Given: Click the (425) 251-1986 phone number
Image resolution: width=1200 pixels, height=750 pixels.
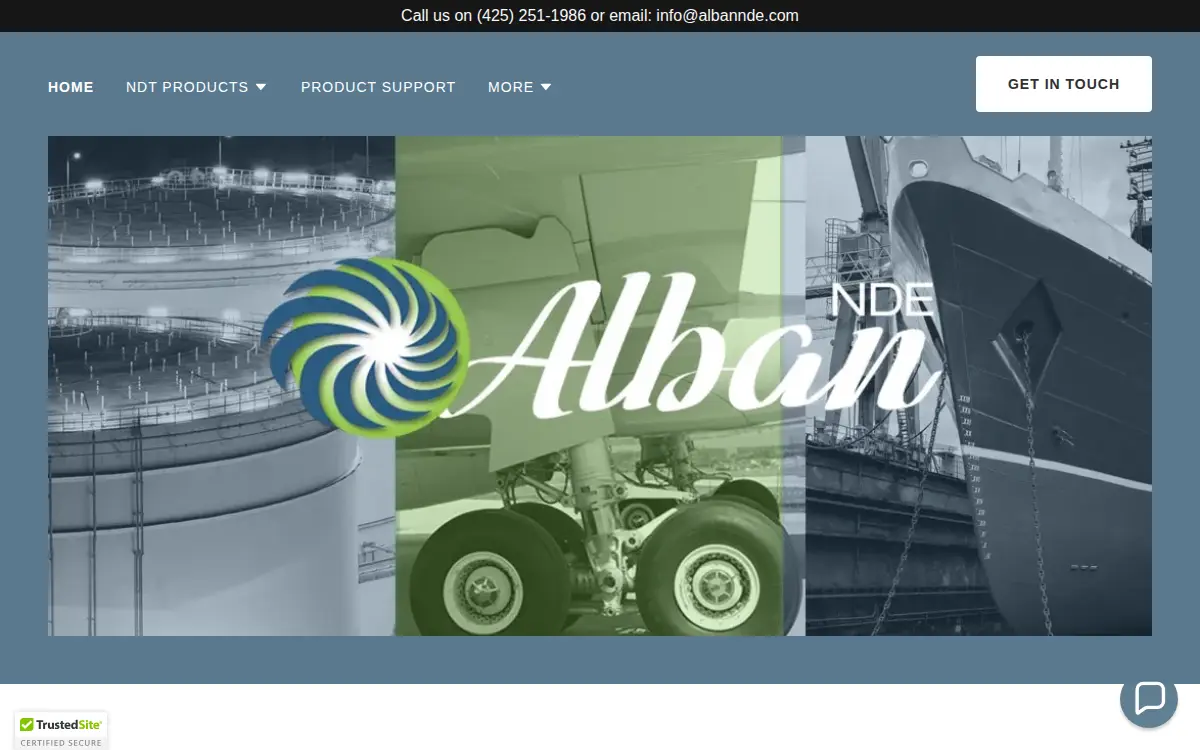Looking at the screenshot, I should click(531, 16).
